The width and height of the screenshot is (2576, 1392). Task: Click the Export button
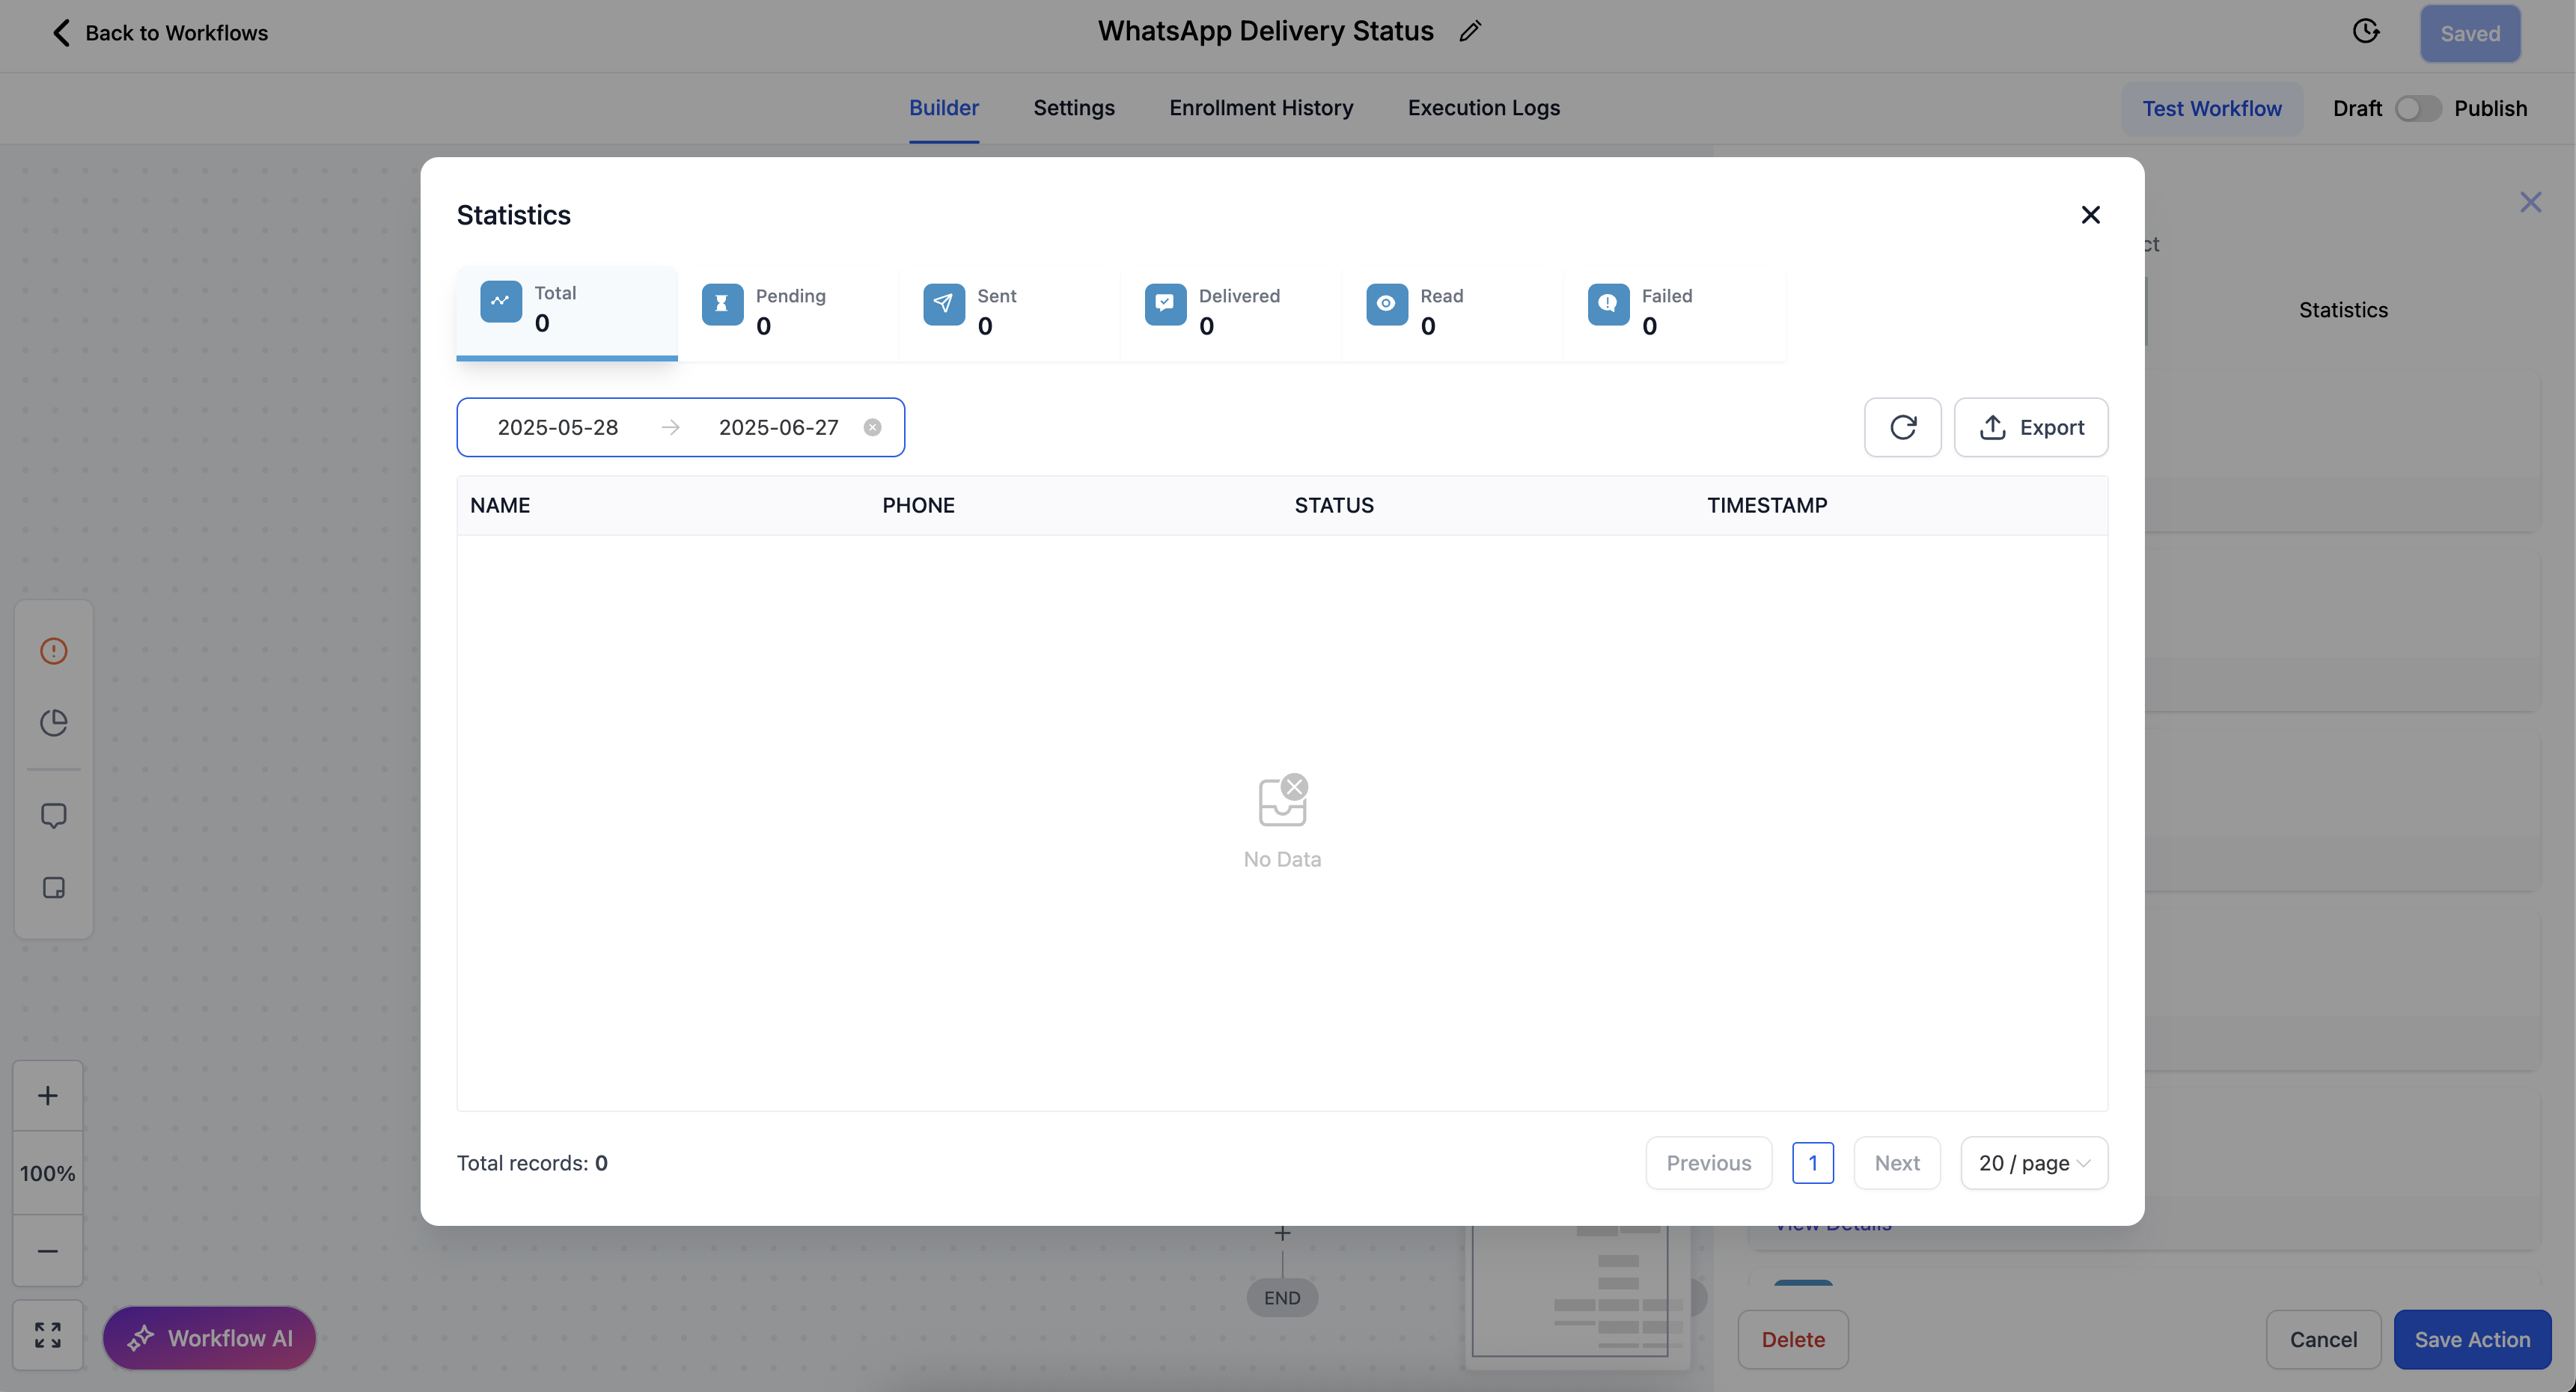2031,427
